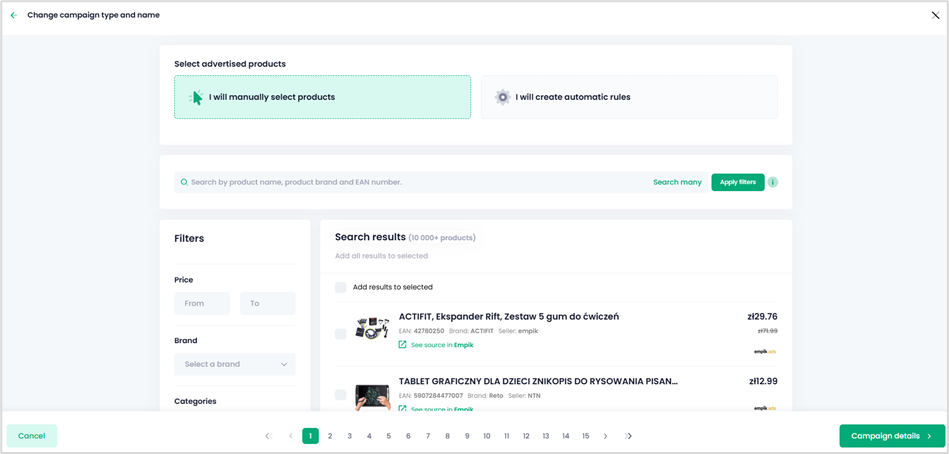Tick the checkbox for Tablet Graficzny product
949x454 pixels.
pyautogui.click(x=341, y=395)
